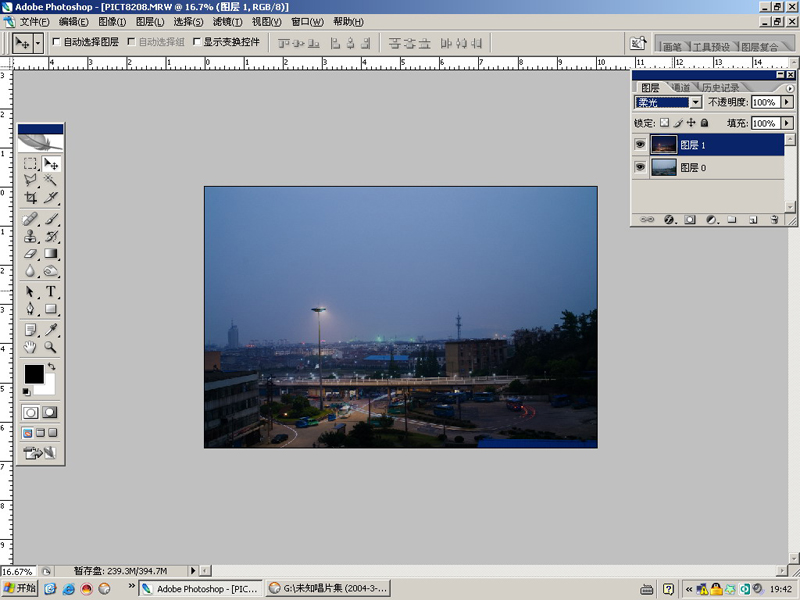Click Jump to ImageReady button
The image size is (800, 600).
40,453
